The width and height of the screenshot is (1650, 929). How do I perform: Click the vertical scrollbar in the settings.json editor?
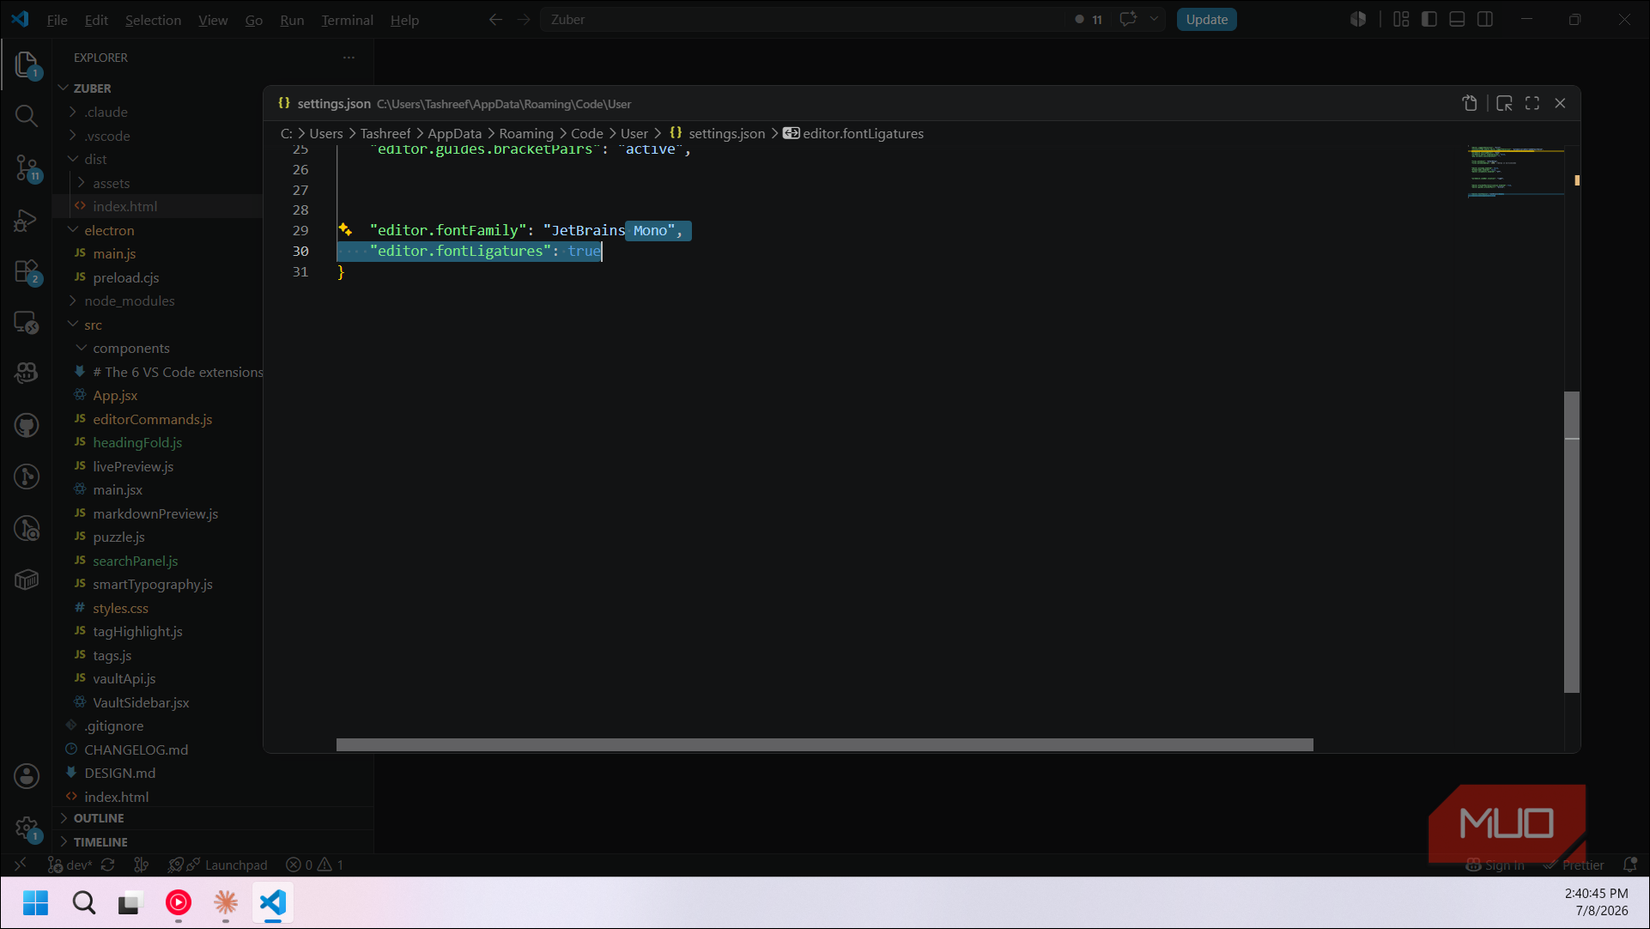[x=1572, y=542]
